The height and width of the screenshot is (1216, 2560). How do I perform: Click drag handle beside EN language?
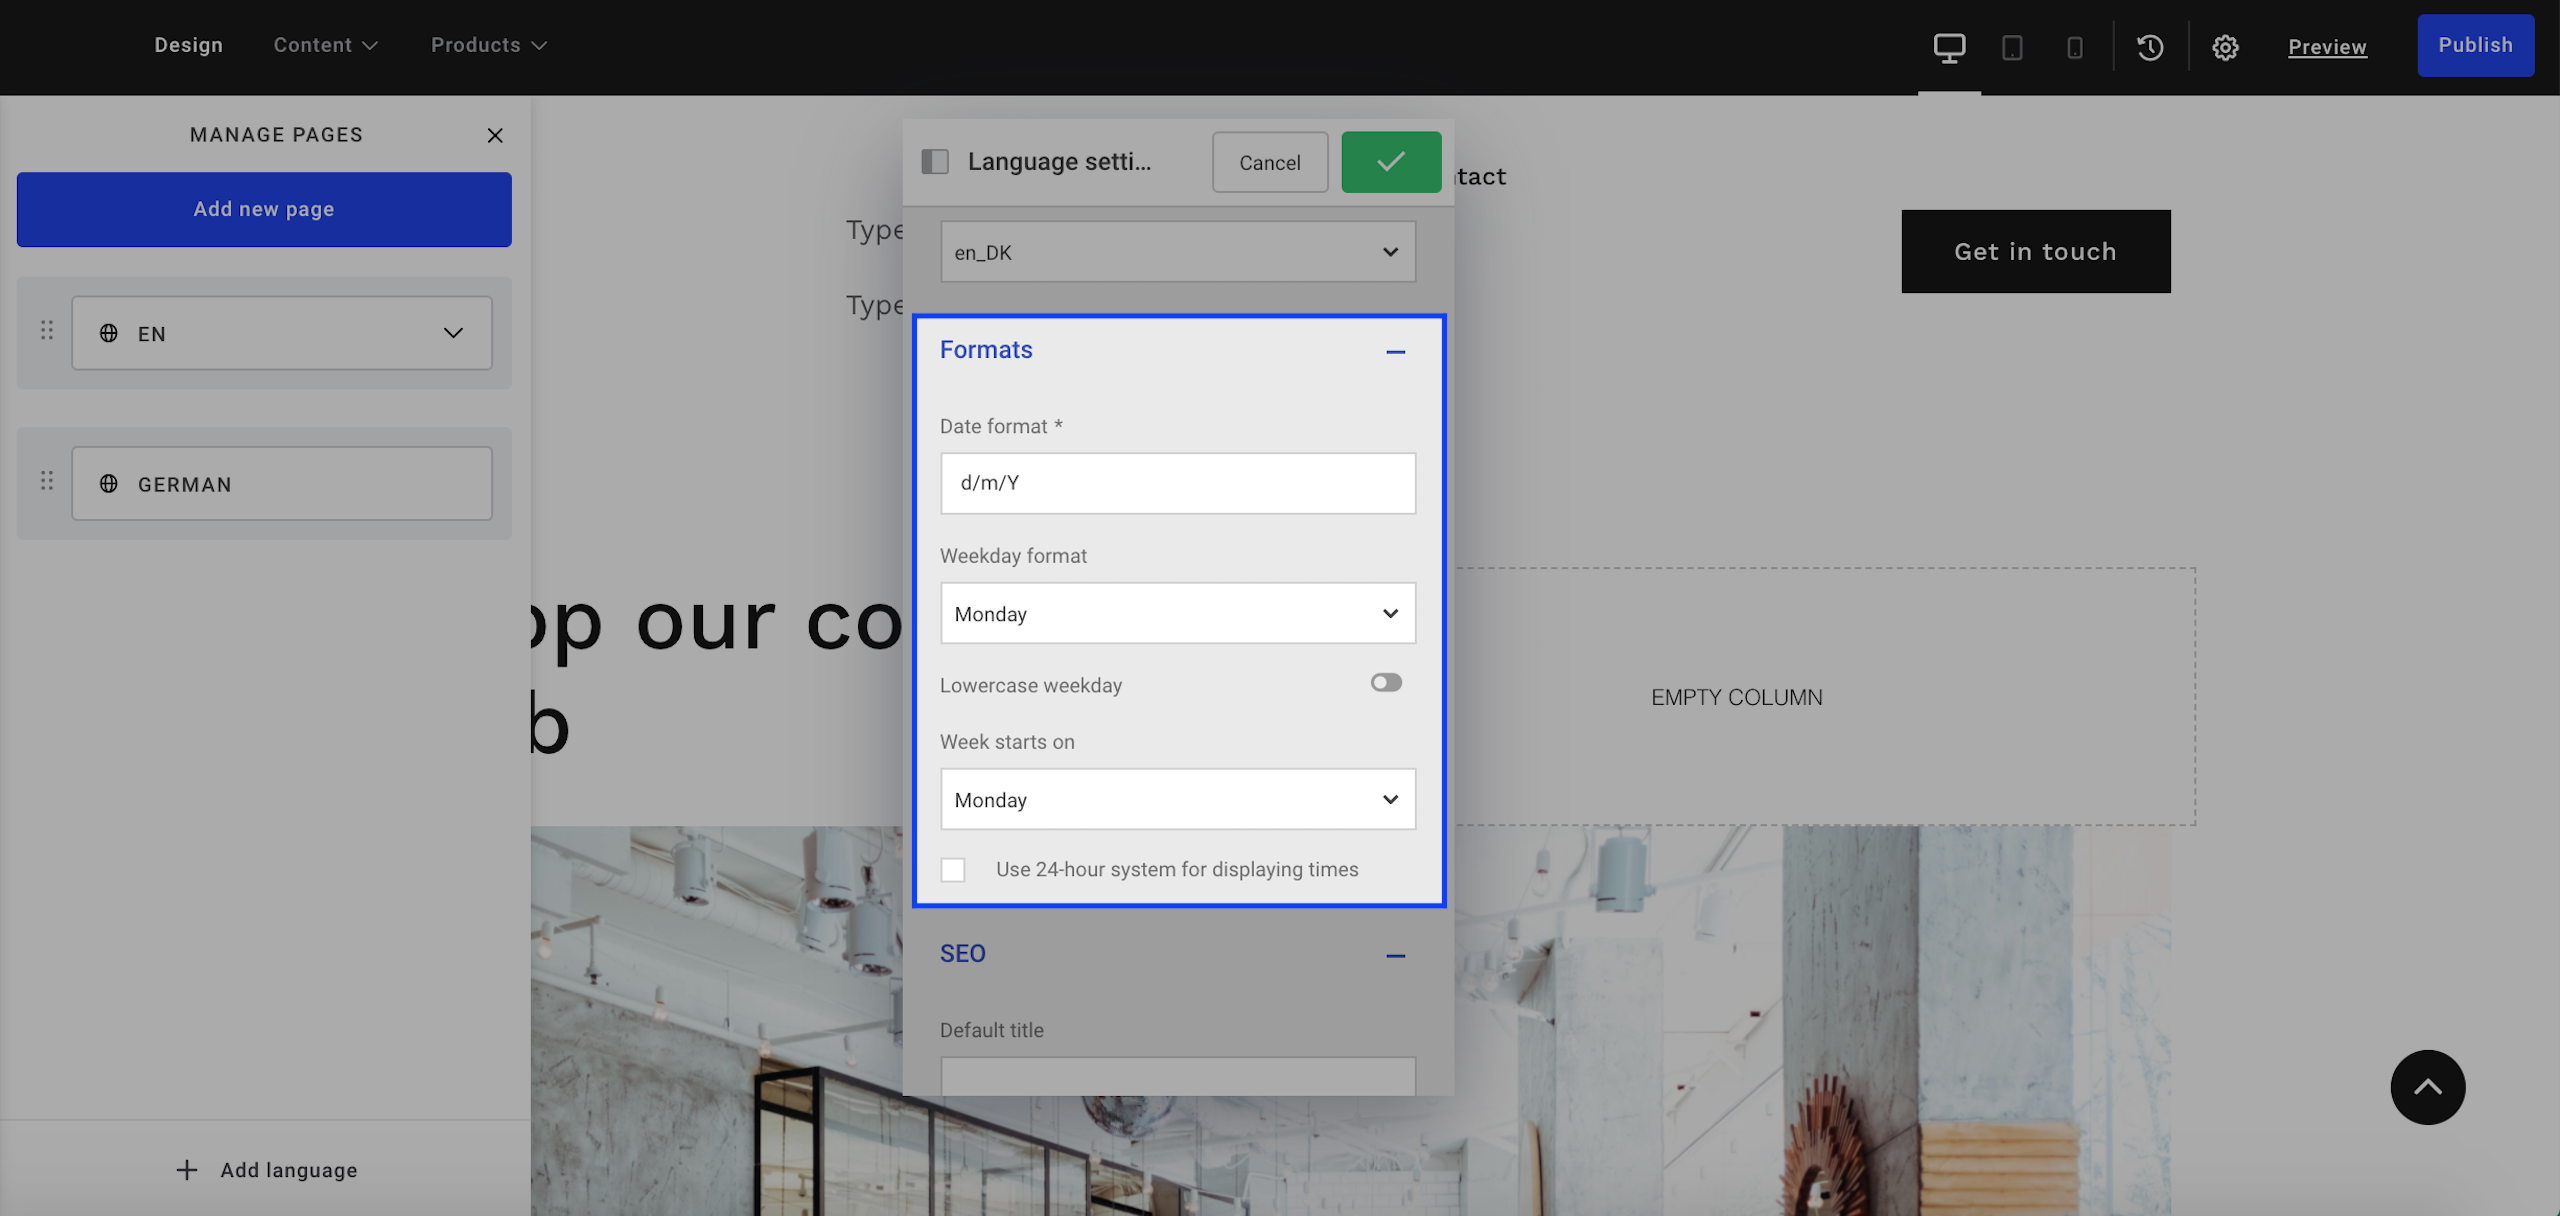tap(47, 330)
